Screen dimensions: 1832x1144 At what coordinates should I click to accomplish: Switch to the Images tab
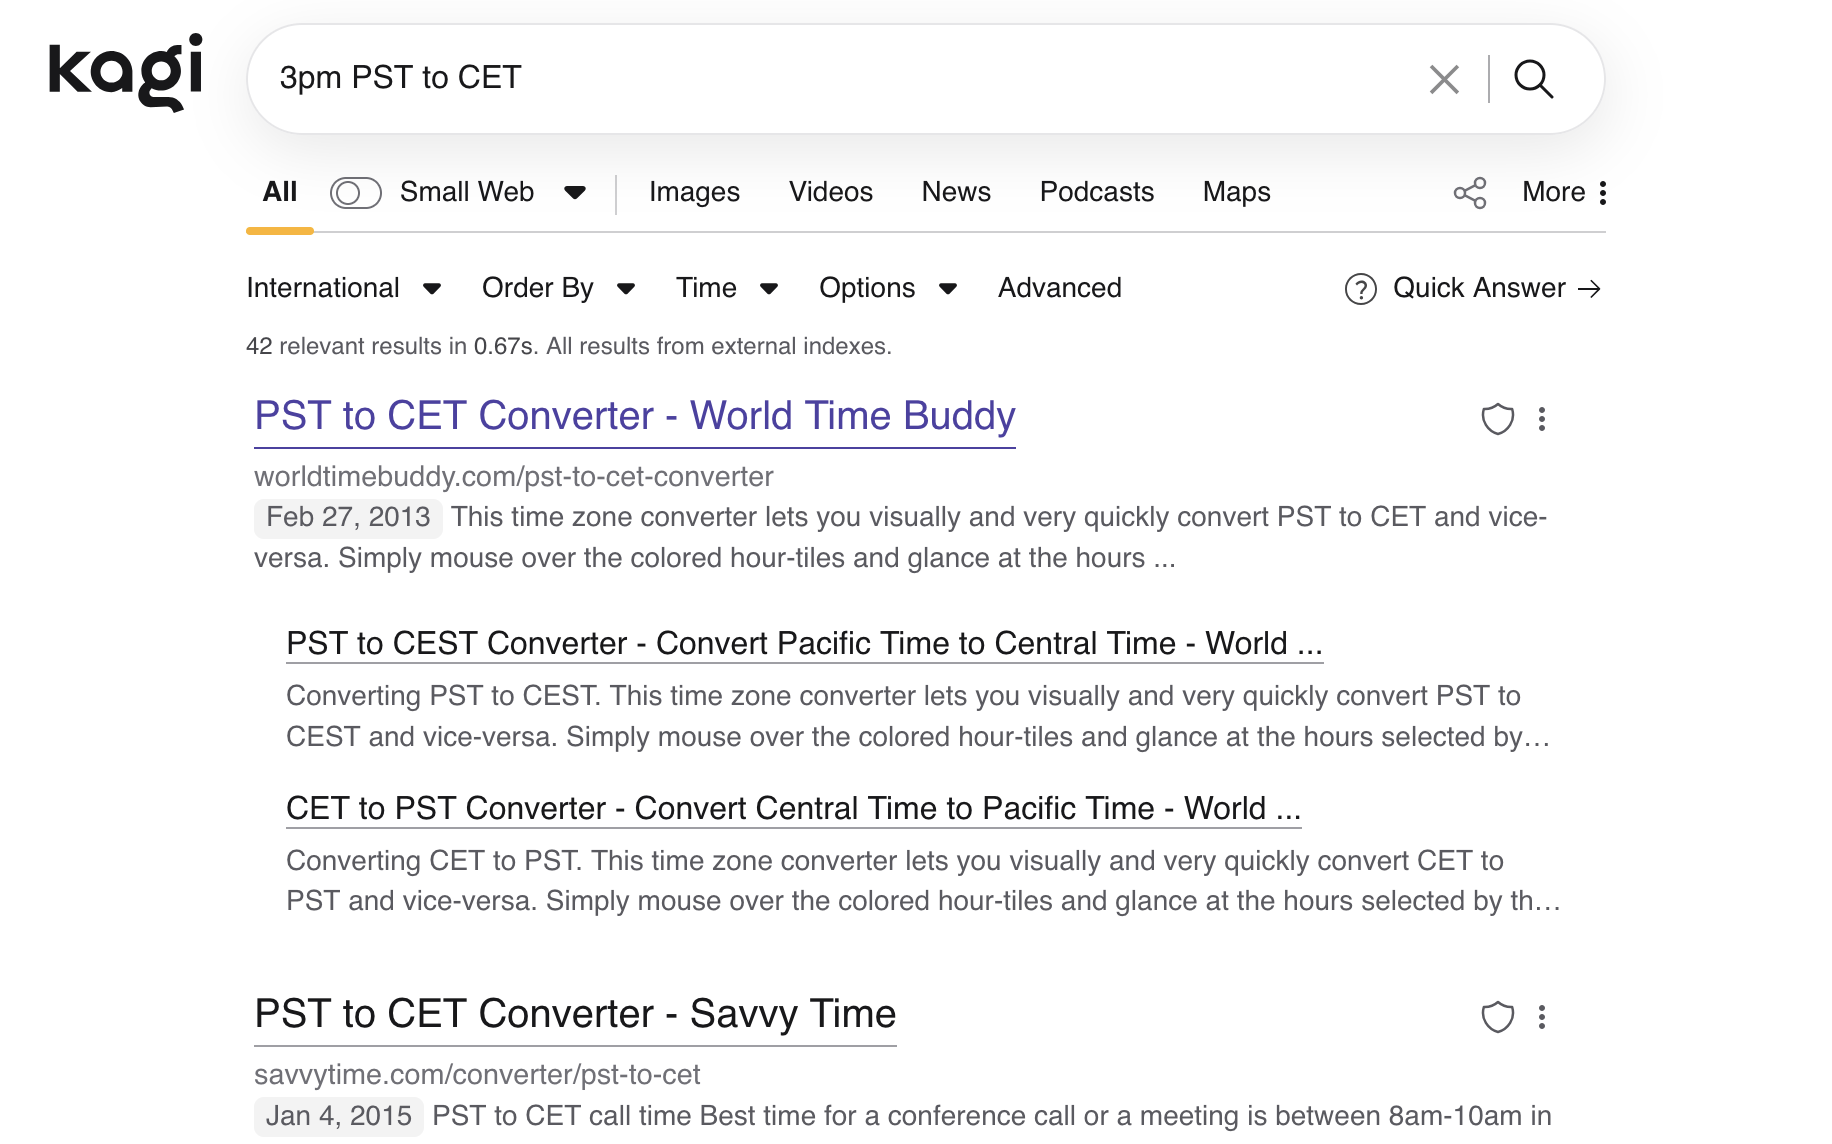pos(694,192)
